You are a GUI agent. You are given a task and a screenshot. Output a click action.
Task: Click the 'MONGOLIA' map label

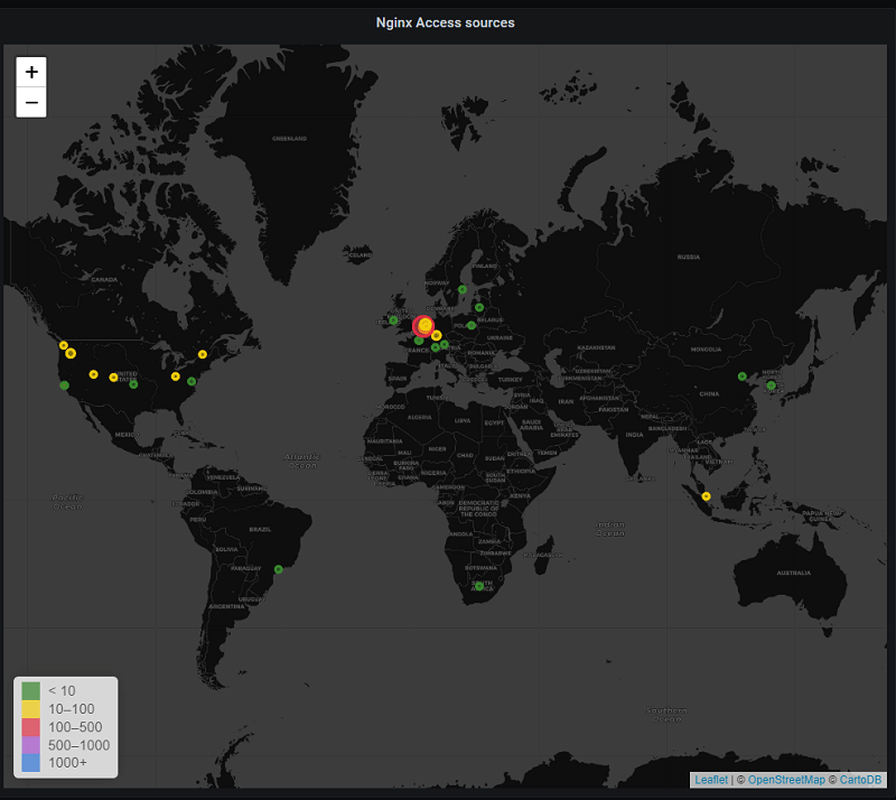pos(706,349)
